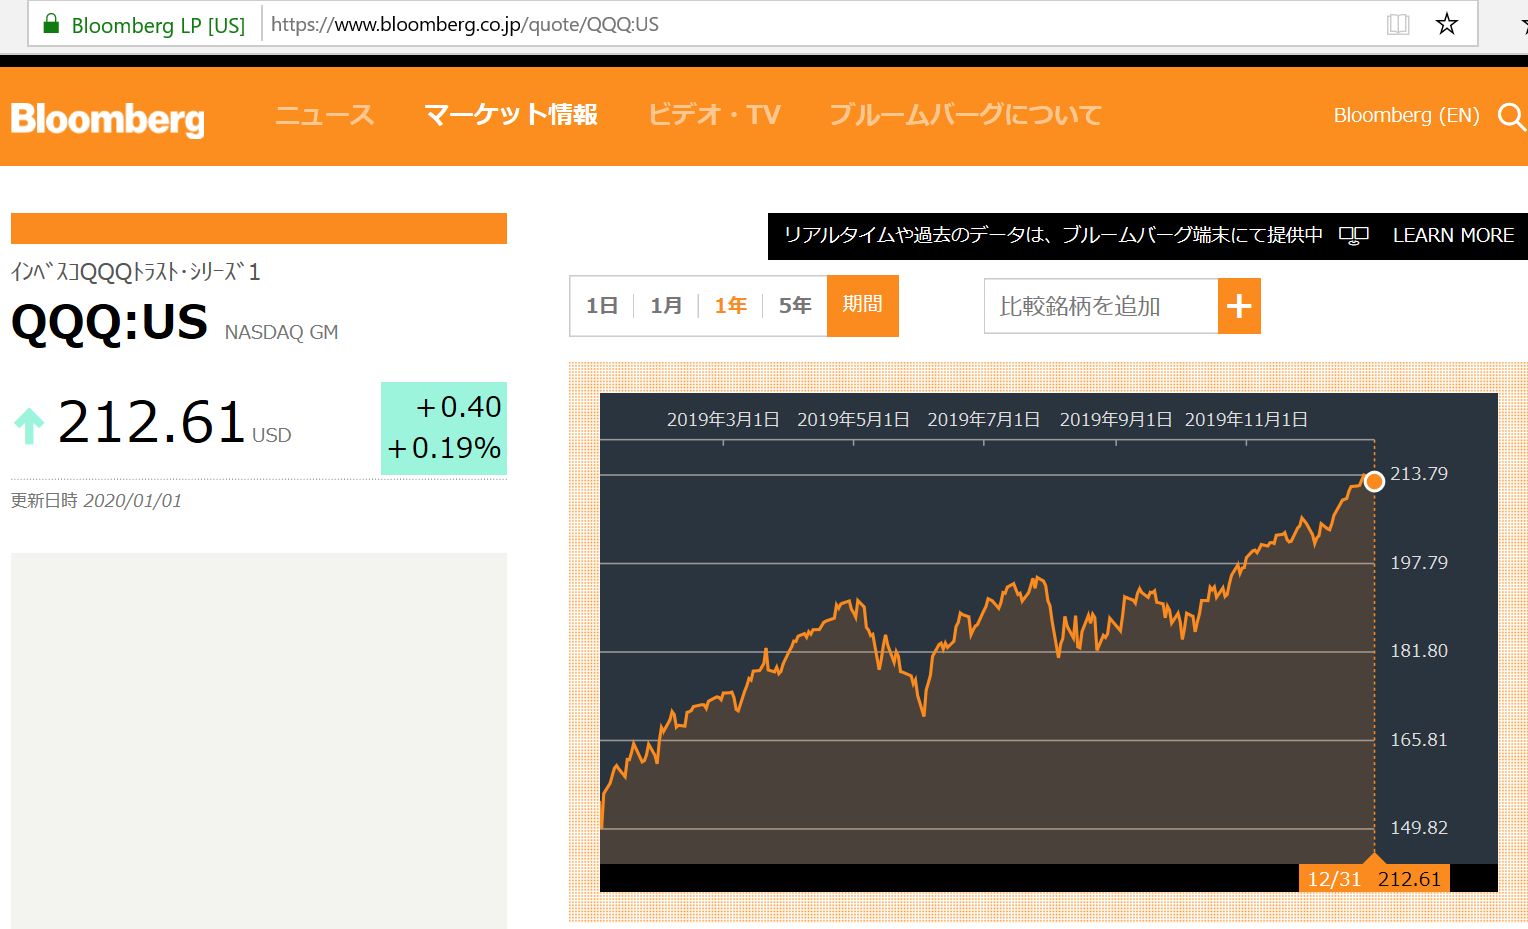Image resolution: width=1528 pixels, height=929 pixels.
Task: Add comparison ticker with orange plus button
Action: click(1239, 306)
